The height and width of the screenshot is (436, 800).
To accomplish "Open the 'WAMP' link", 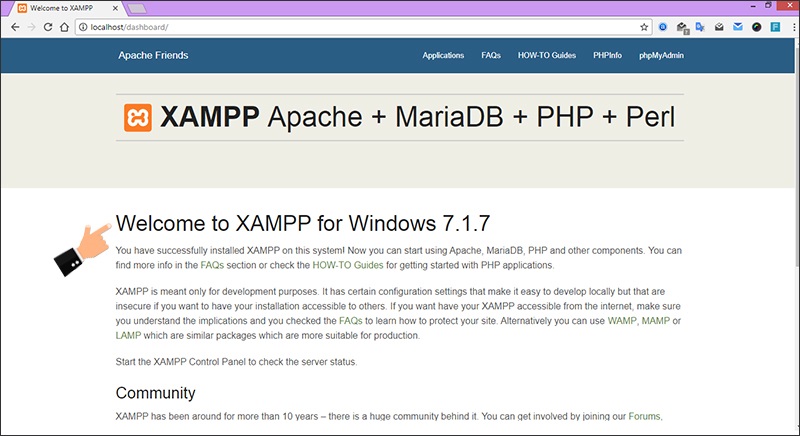I will click(x=622, y=321).
